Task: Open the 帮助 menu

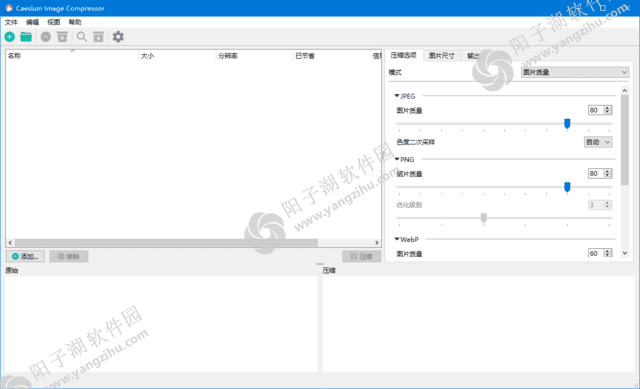Action: [75, 22]
